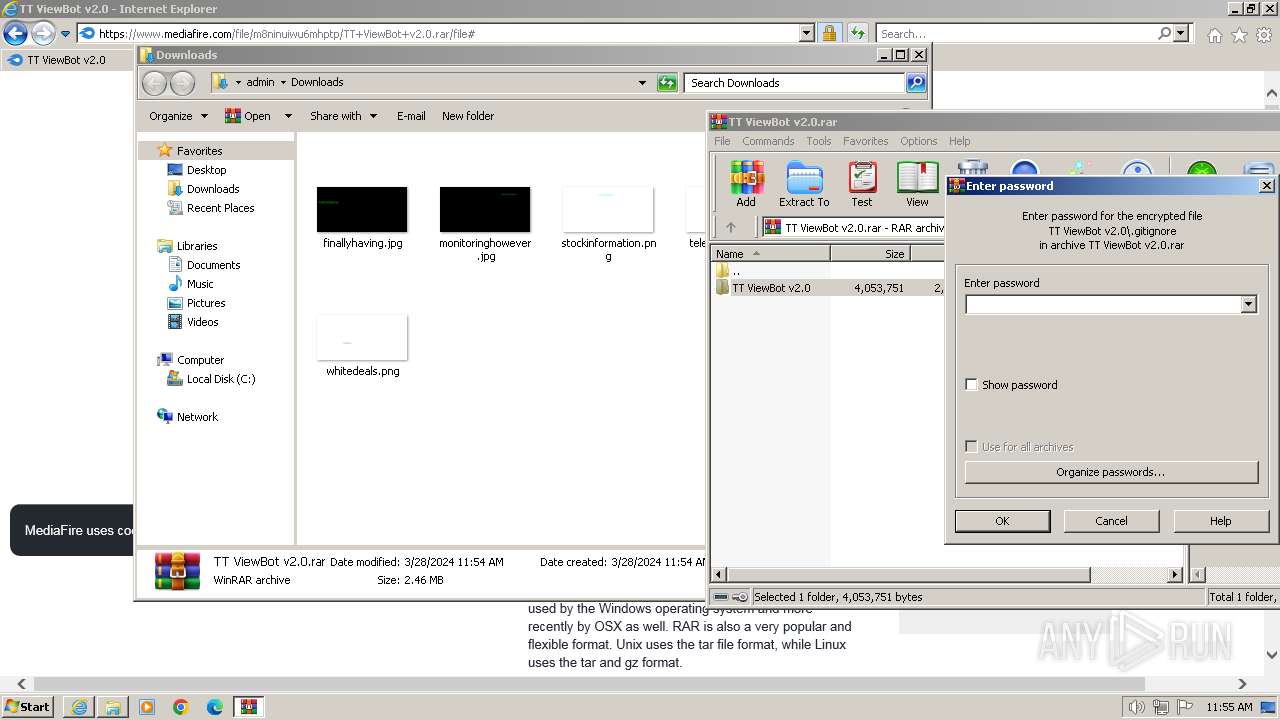Image resolution: width=1280 pixels, height=720 pixels.
Task: Select Favorites in the navigation pane
Action: coord(199,151)
